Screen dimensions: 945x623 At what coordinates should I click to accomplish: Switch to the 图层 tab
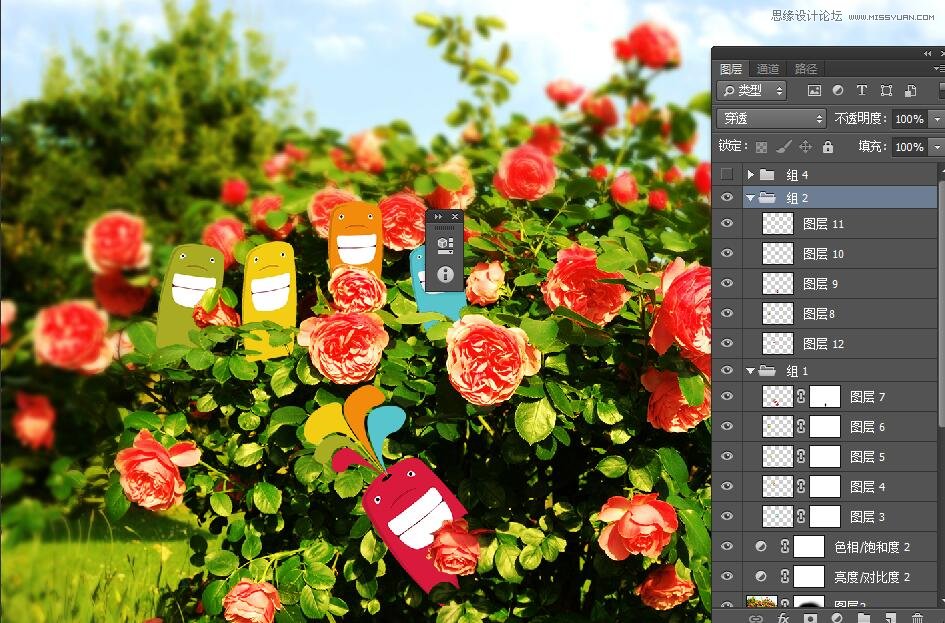(731, 69)
